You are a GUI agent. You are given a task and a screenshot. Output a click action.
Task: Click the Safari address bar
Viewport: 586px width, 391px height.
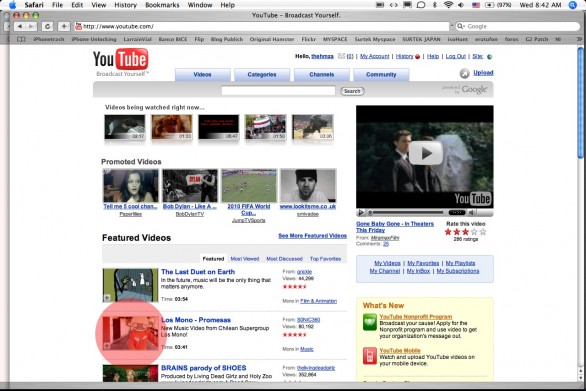(x=262, y=26)
